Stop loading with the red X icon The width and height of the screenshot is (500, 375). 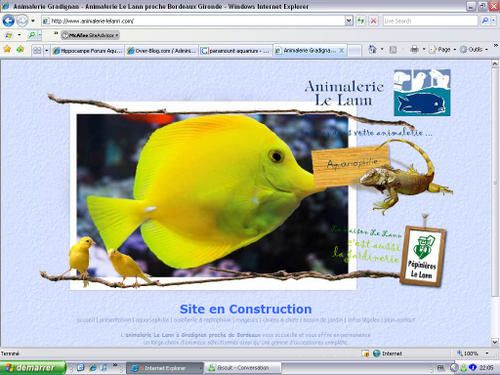pyautogui.click(x=374, y=21)
